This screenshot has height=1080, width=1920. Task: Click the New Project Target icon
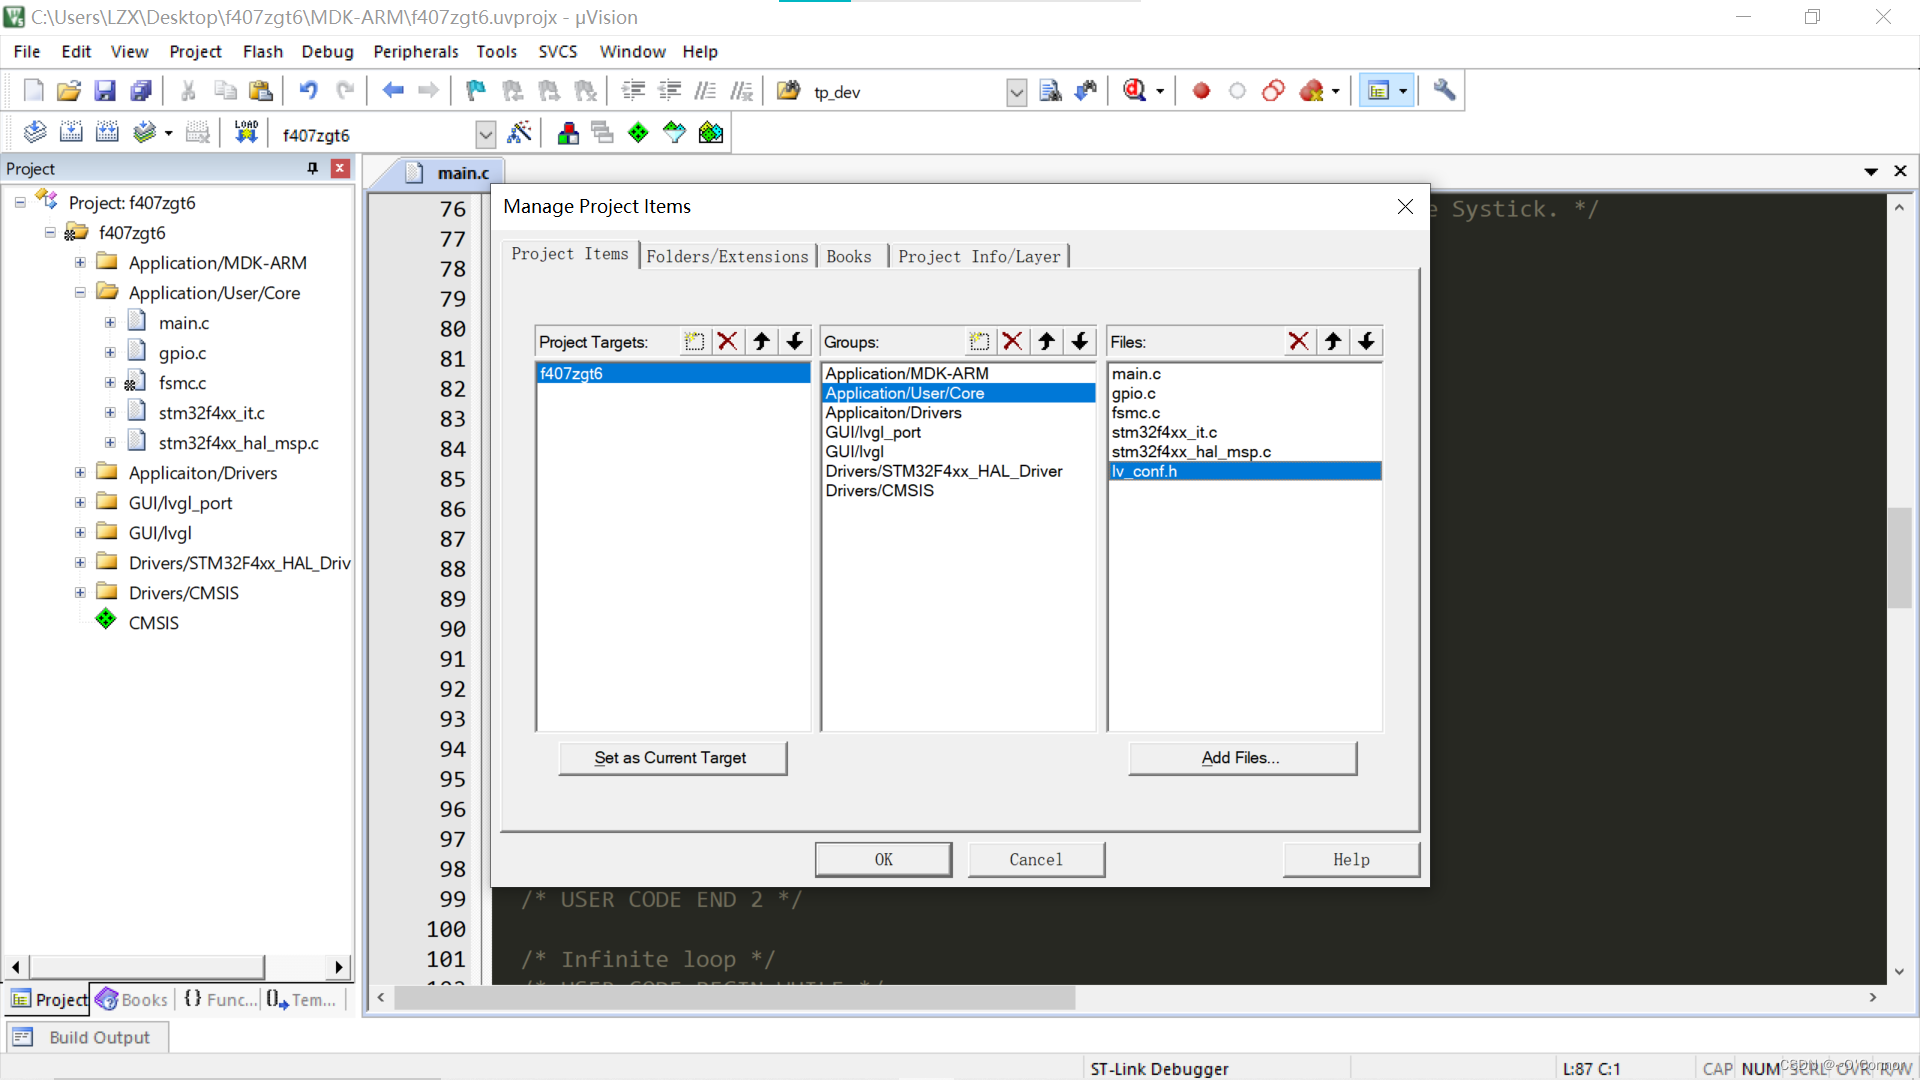pyautogui.click(x=694, y=342)
